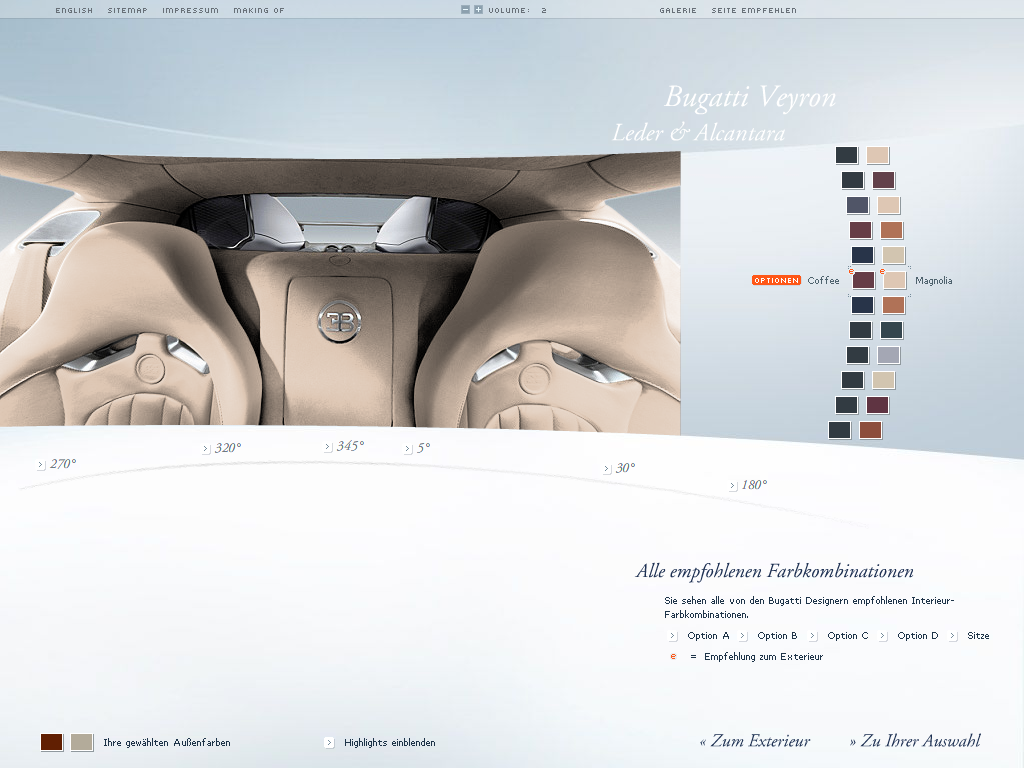
Task: Pick the Coffee leather color swatch
Action: tap(863, 281)
